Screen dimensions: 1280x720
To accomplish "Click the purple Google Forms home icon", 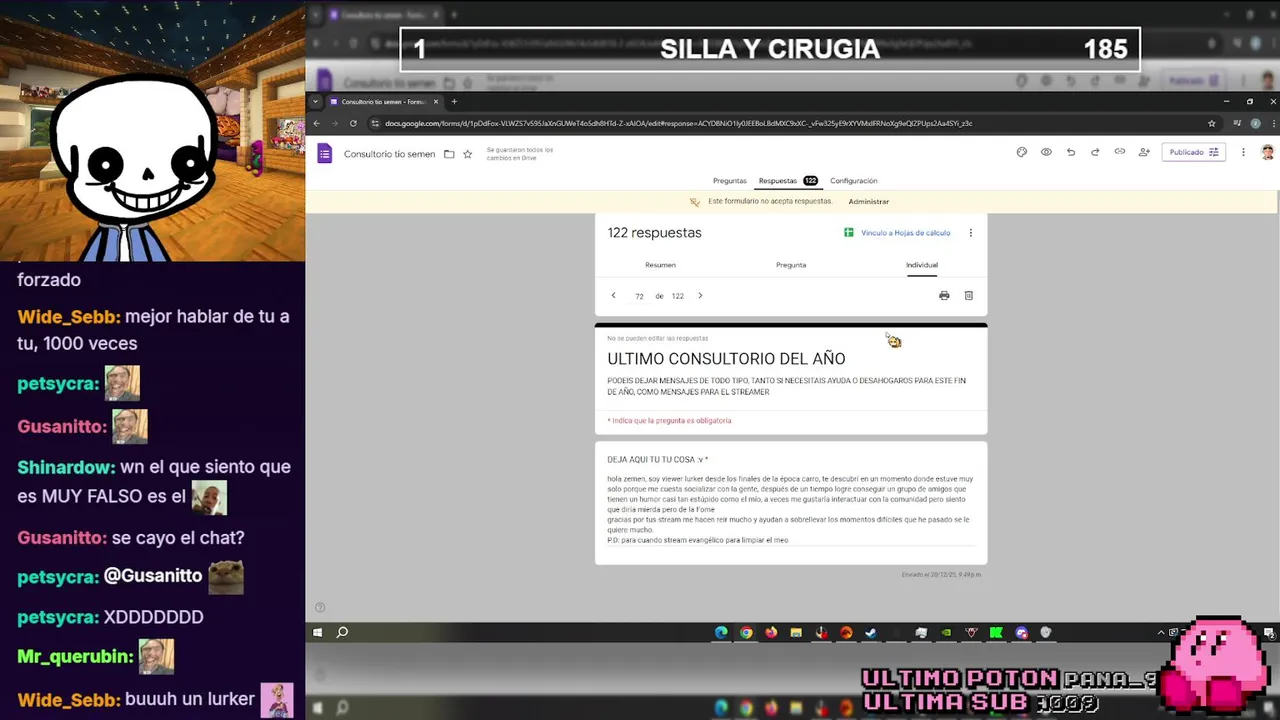I will pos(324,153).
